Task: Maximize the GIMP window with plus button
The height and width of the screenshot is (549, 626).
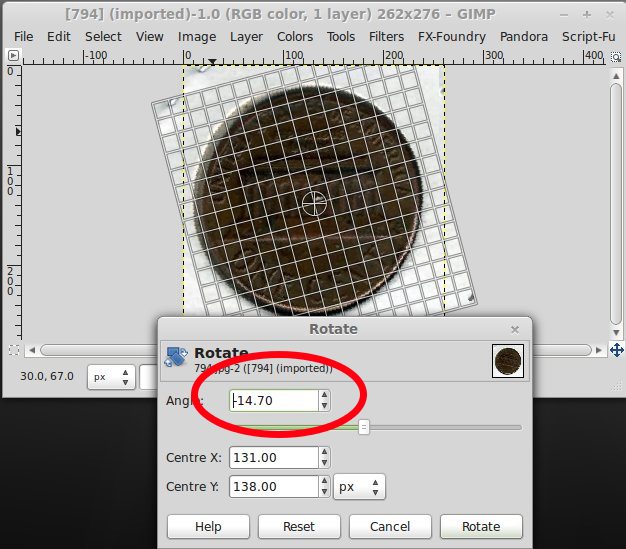Action: click(x=586, y=15)
